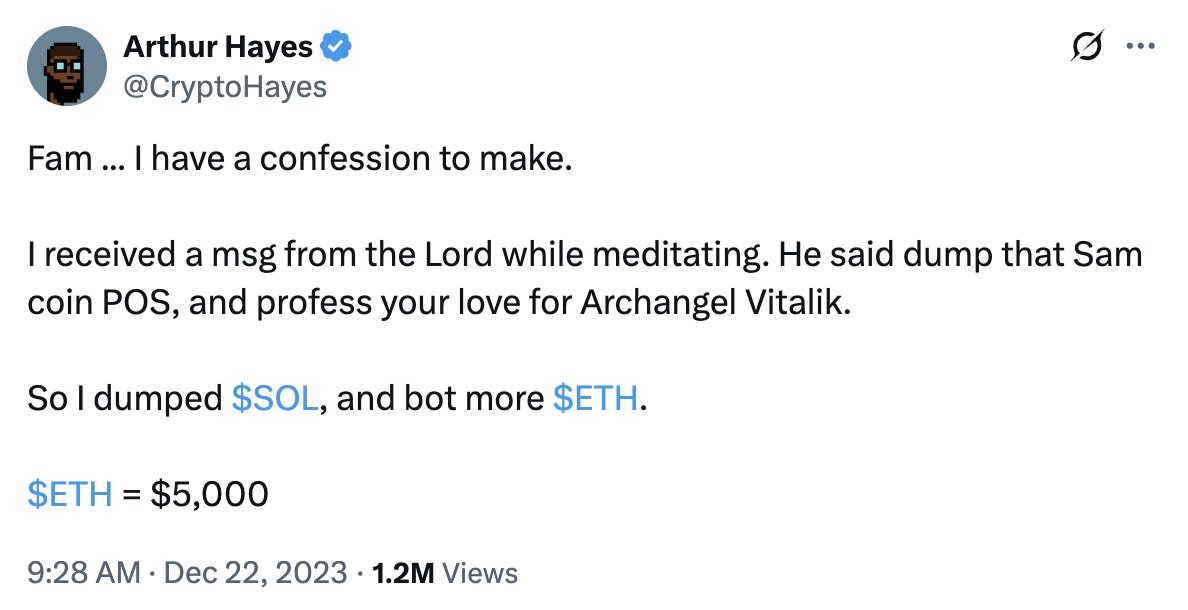
Task: Open the 1.2M view count
Action: click(x=402, y=573)
